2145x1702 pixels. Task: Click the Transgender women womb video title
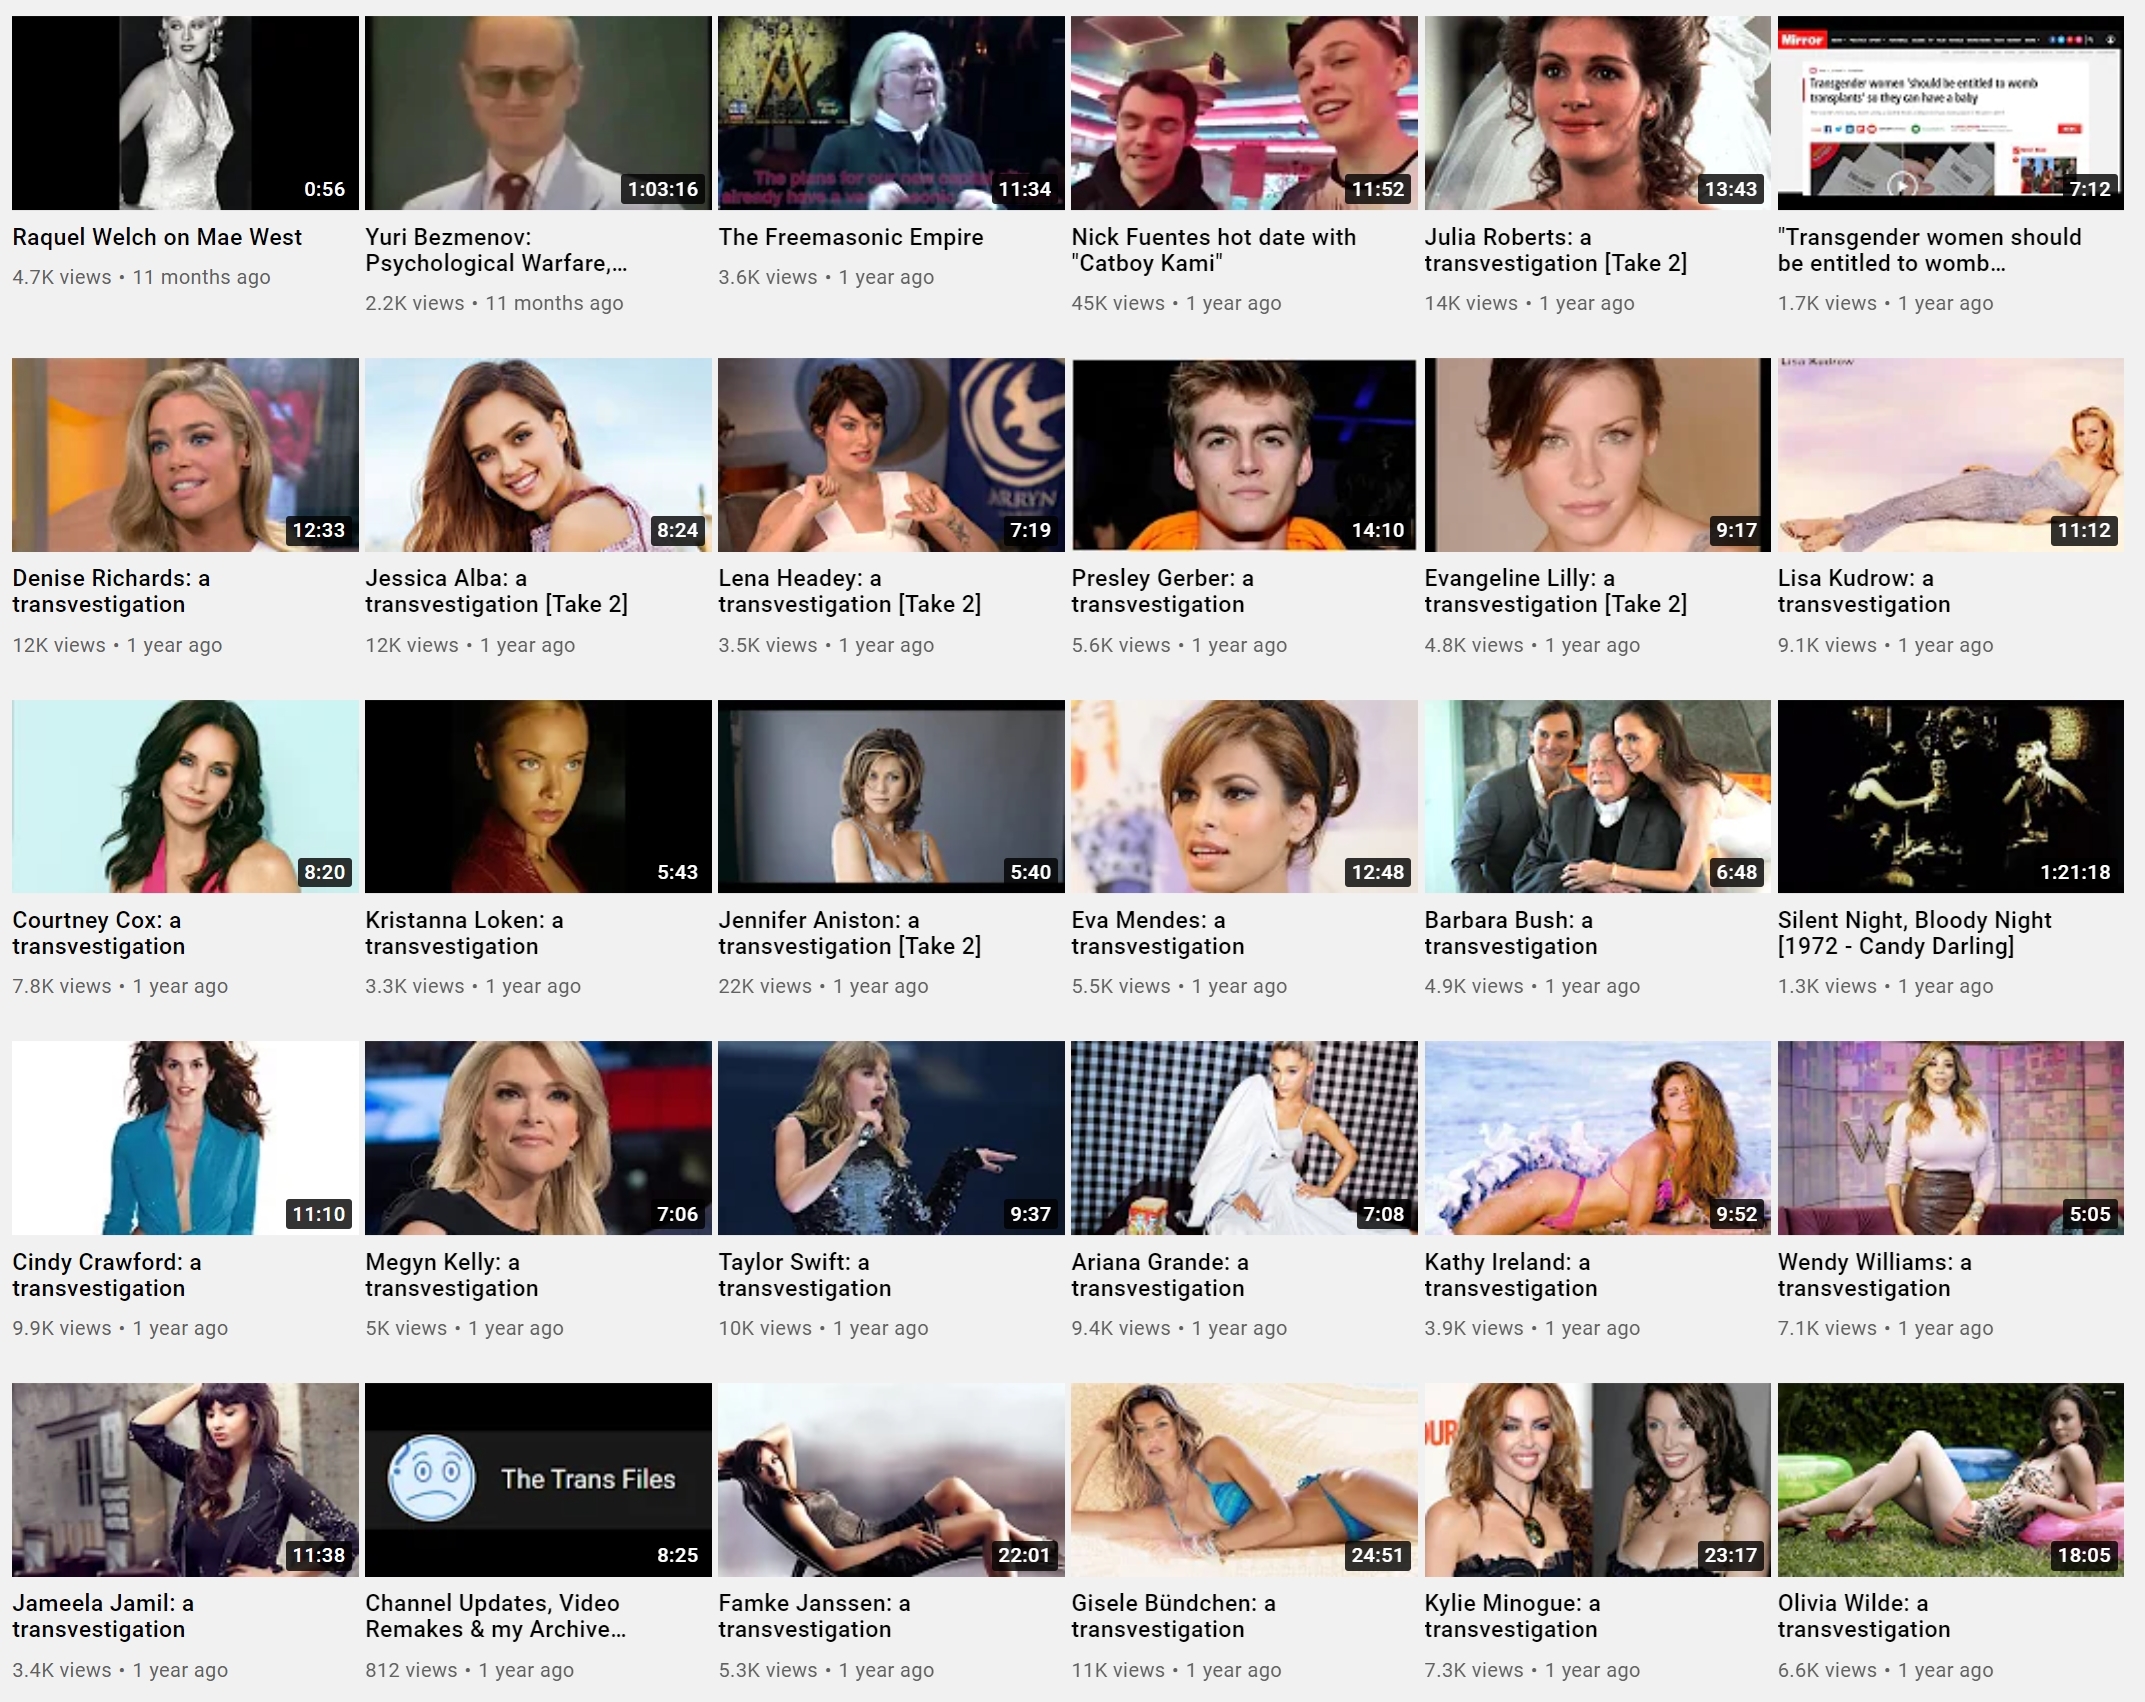1929,250
